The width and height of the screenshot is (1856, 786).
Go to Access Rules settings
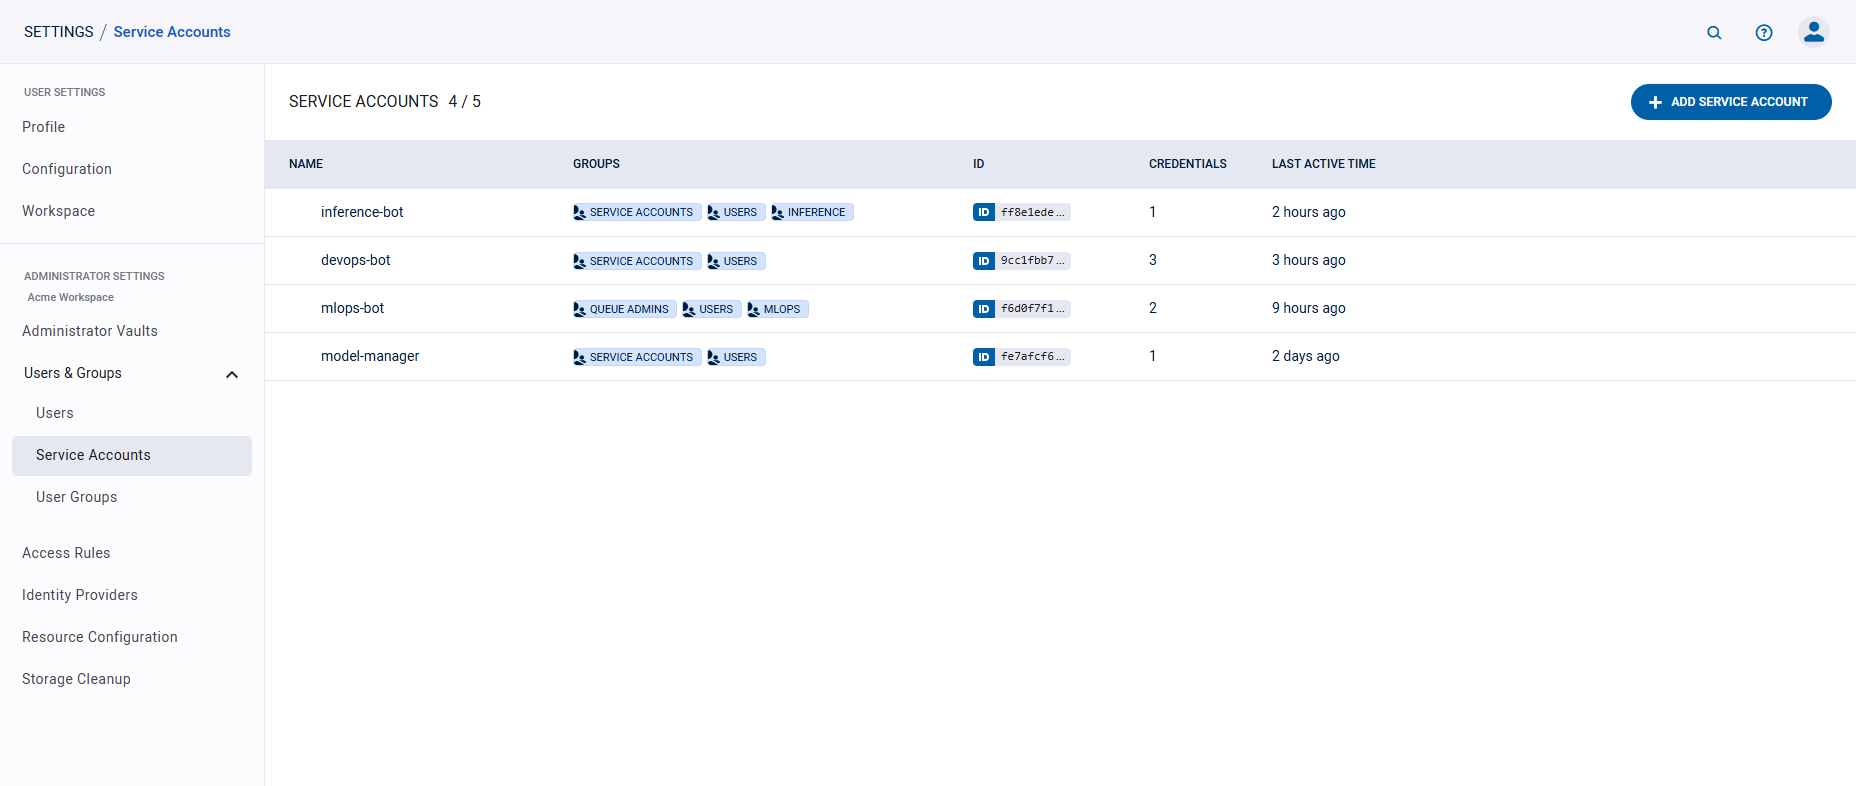66,553
